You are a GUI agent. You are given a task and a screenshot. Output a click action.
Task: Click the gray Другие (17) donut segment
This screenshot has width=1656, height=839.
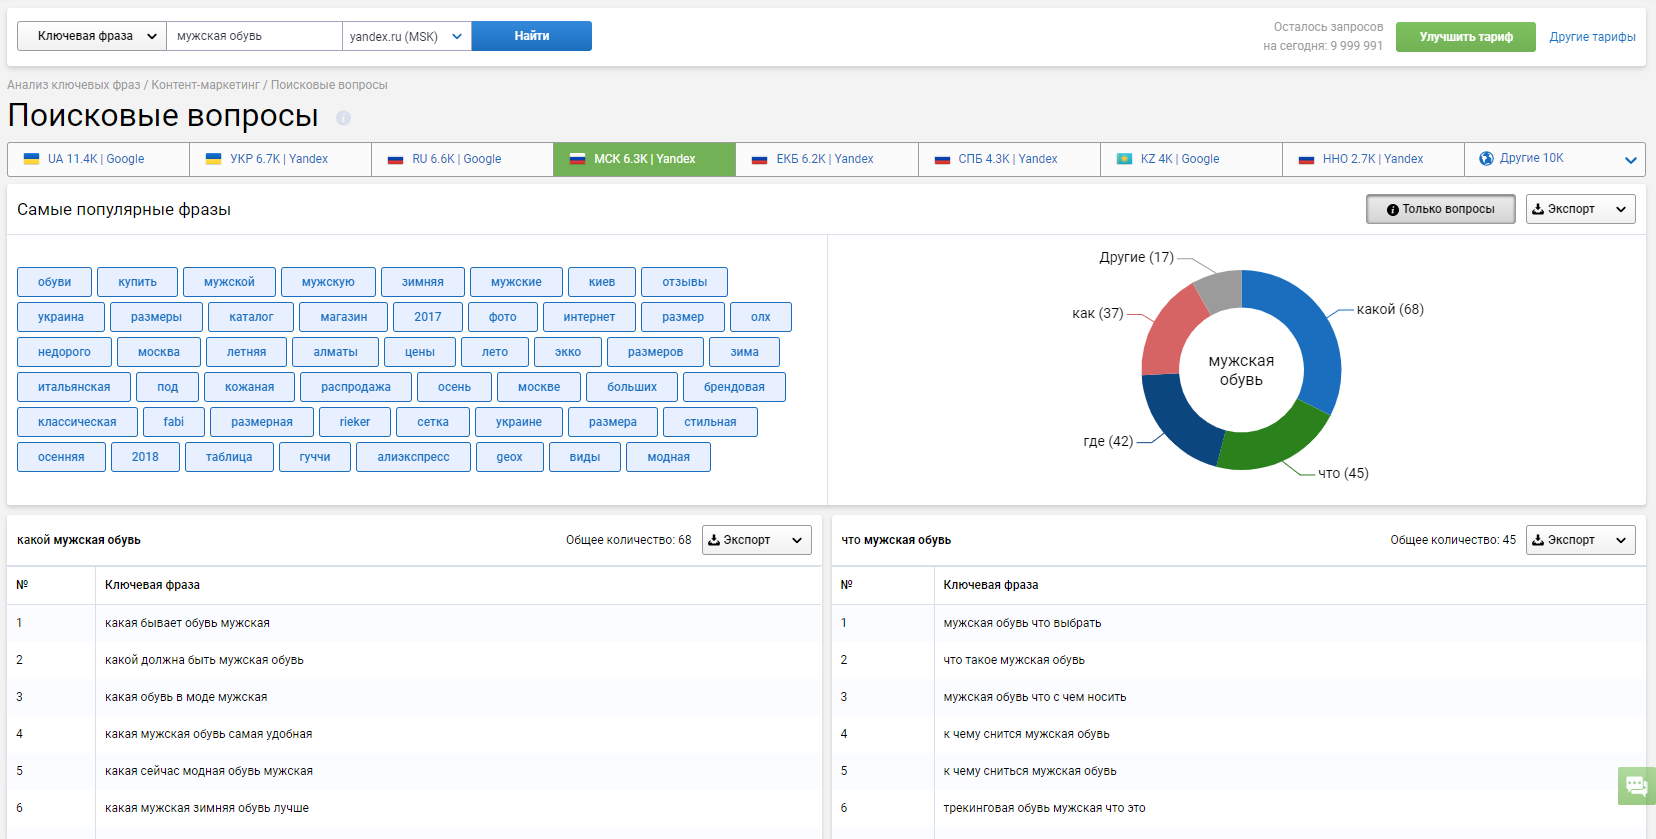1222,288
